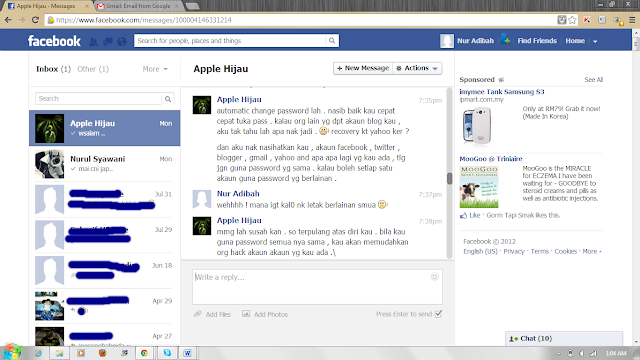Click the Facebook logo
The width and height of the screenshot is (640, 360).
point(54,41)
